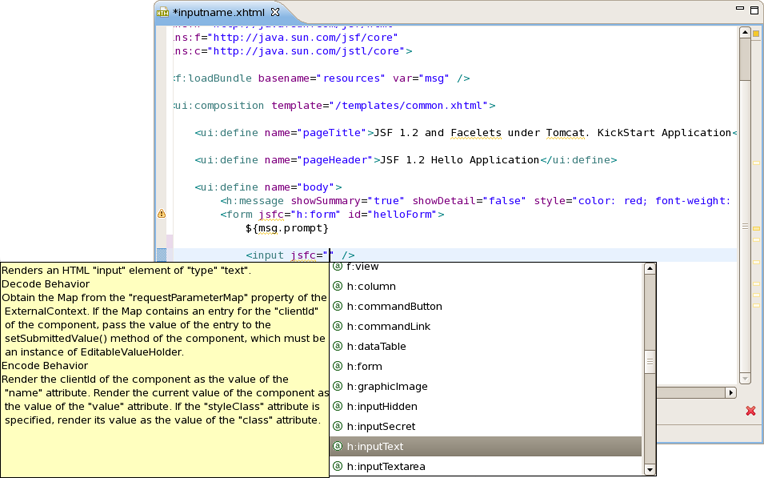
Task: Select the inputname.xhtml editor tab
Action: (x=218, y=12)
